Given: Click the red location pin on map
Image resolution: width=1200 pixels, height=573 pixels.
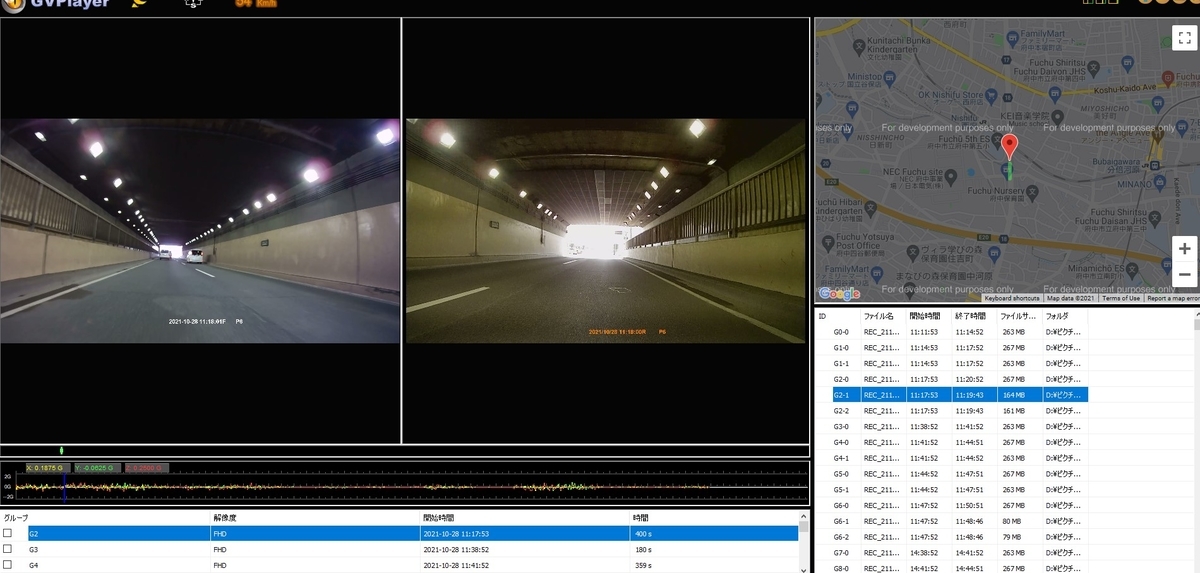Looking at the screenshot, I should tap(1009, 147).
